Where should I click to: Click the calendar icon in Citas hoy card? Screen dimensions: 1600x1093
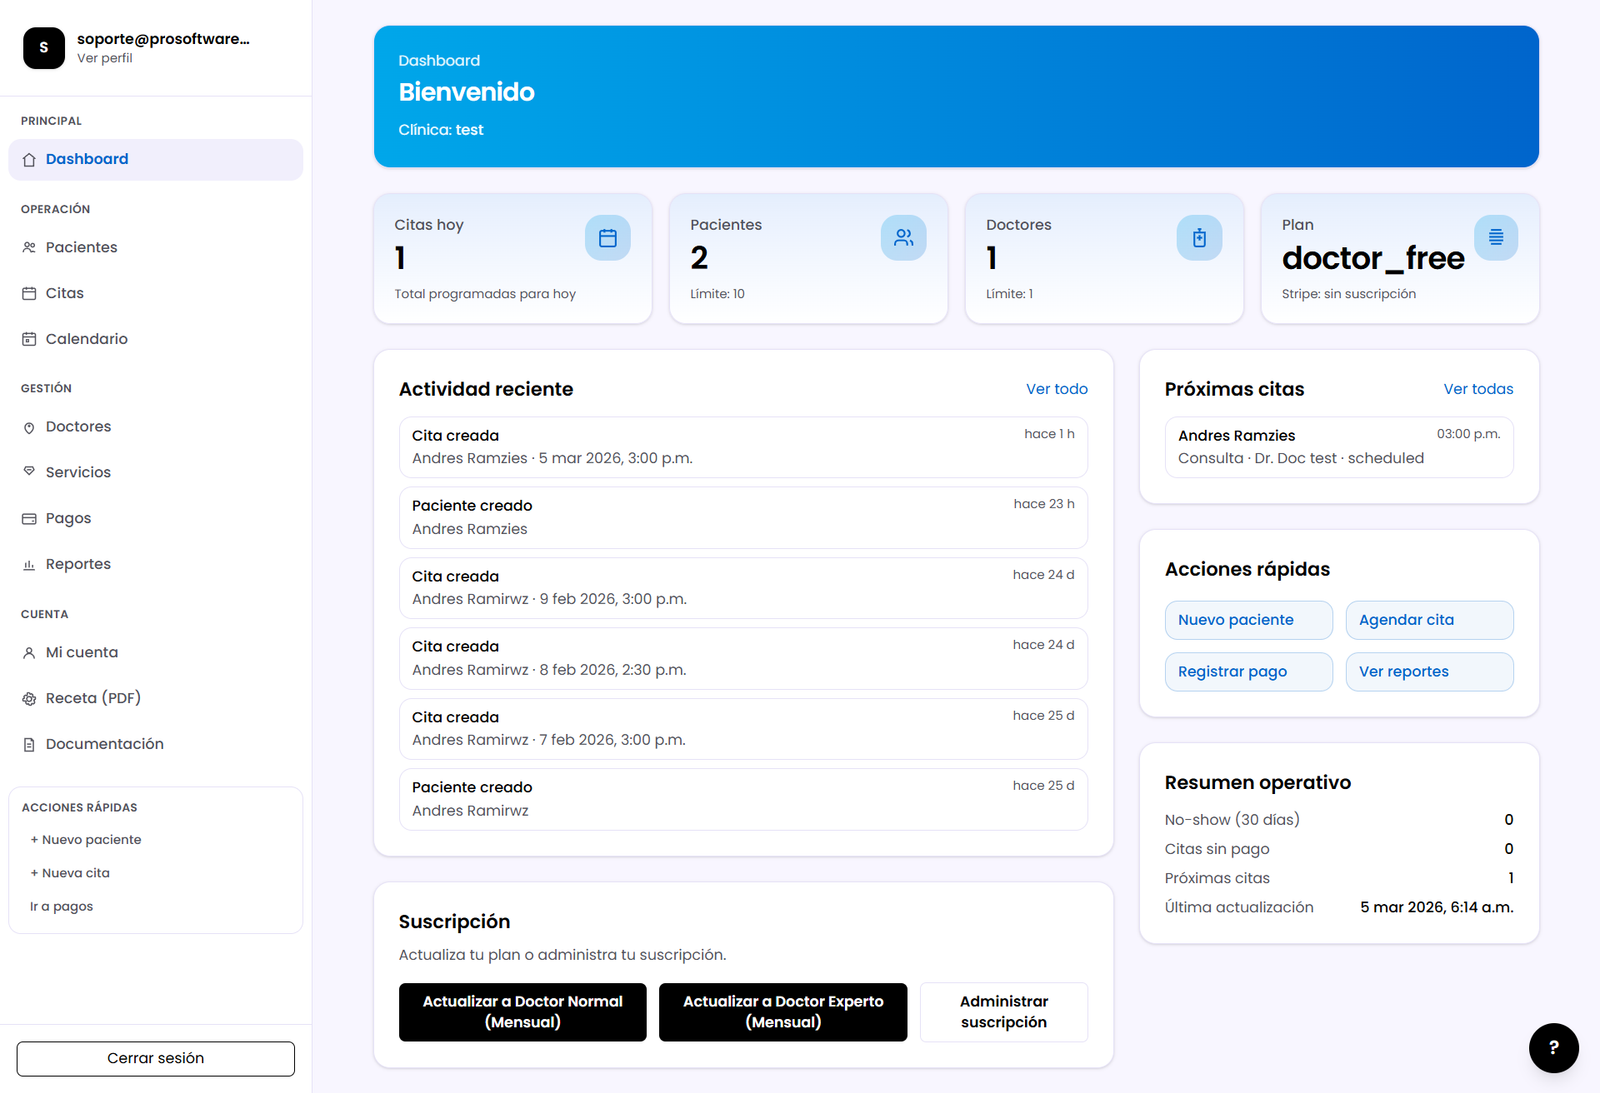tap(607, 238)
